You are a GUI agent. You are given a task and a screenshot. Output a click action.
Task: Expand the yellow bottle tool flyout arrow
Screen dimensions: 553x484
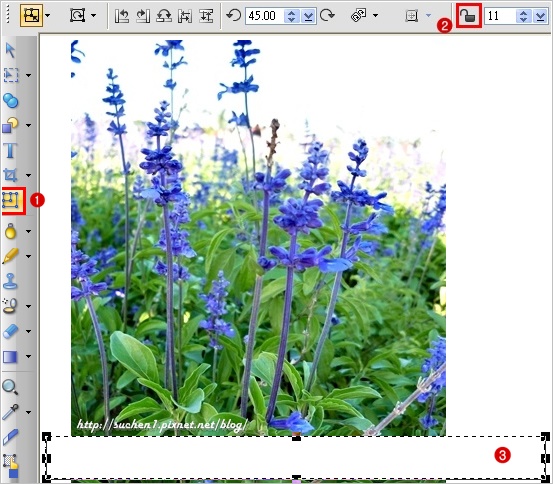(x=29, y=231)
